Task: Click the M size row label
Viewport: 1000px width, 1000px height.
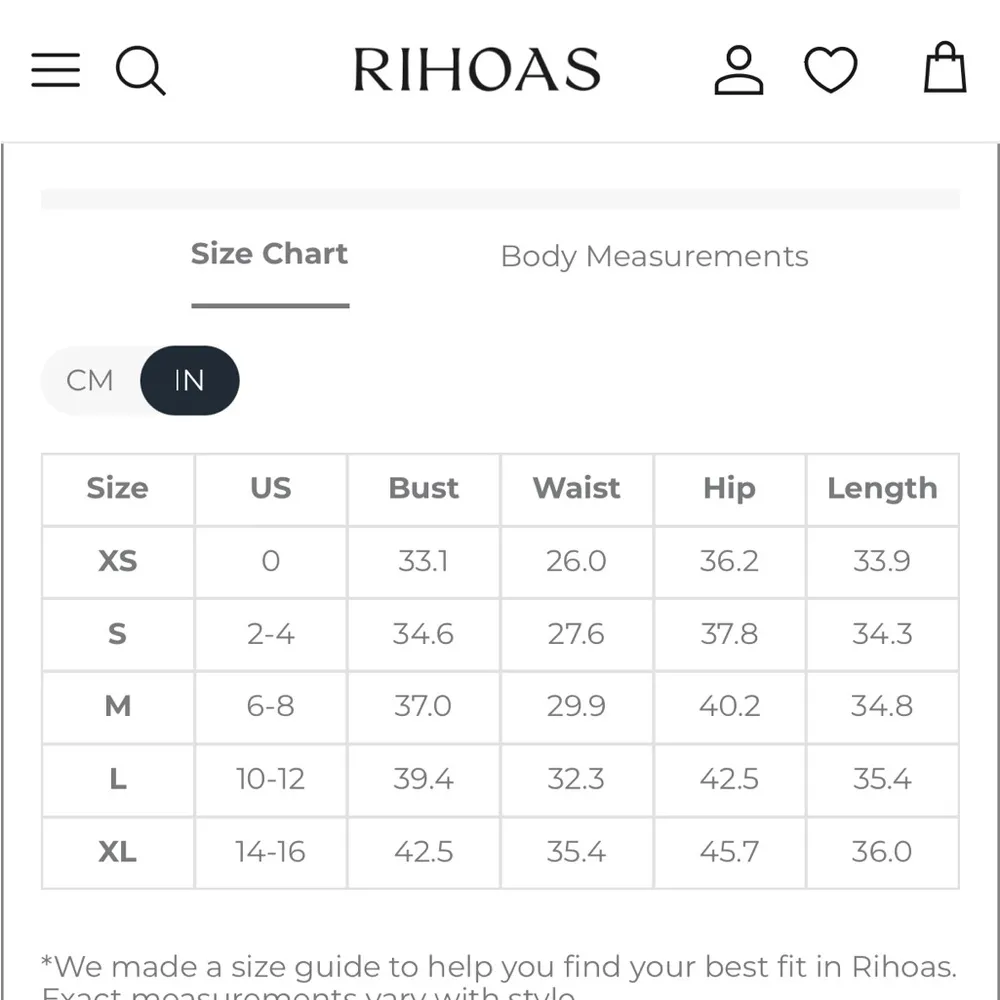Action: (118, 707)
